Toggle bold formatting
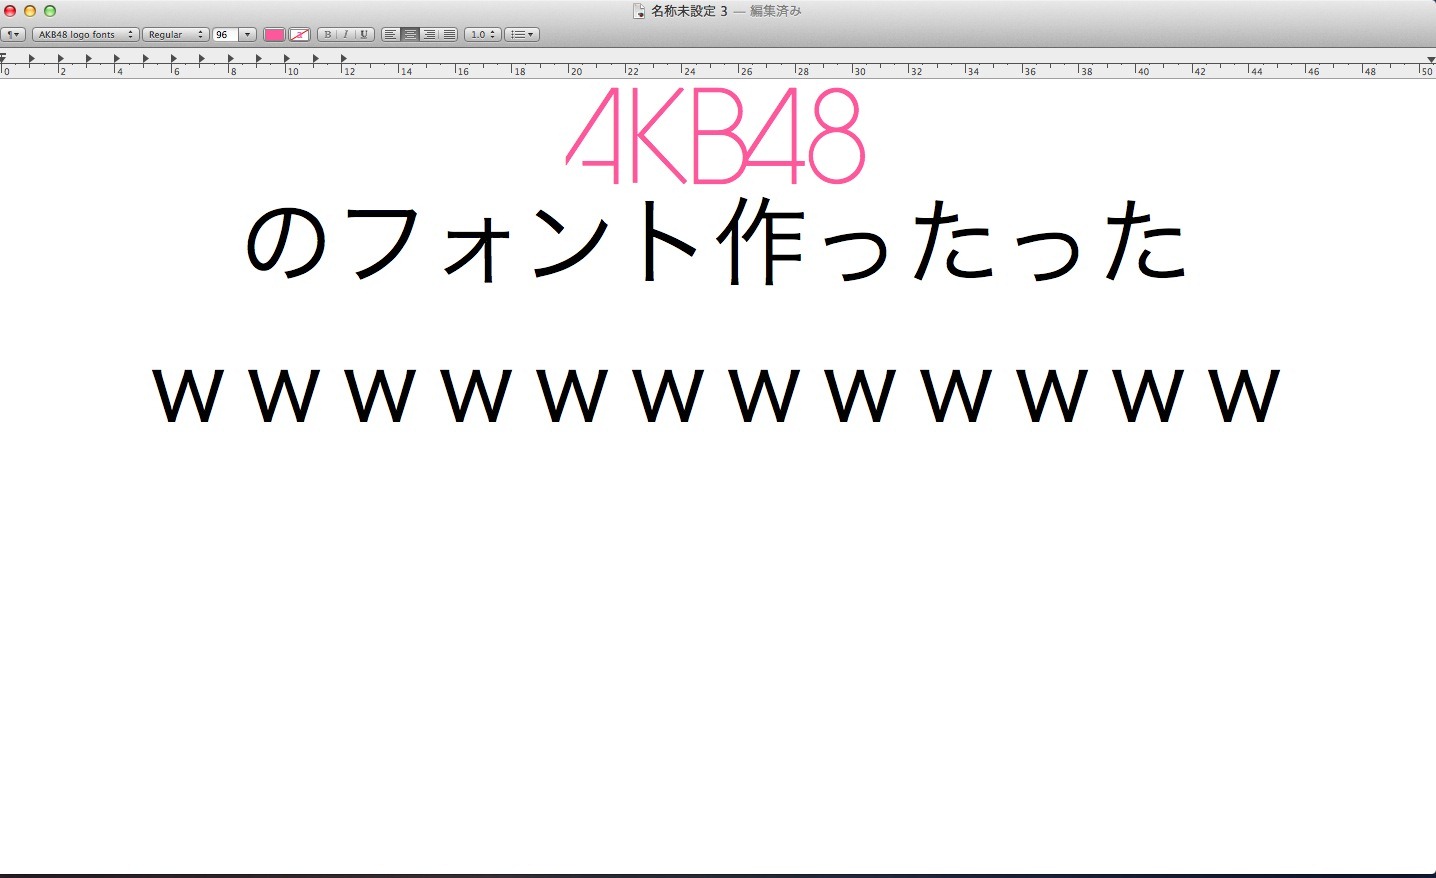The image size is (1436, 878). point(327,34)
